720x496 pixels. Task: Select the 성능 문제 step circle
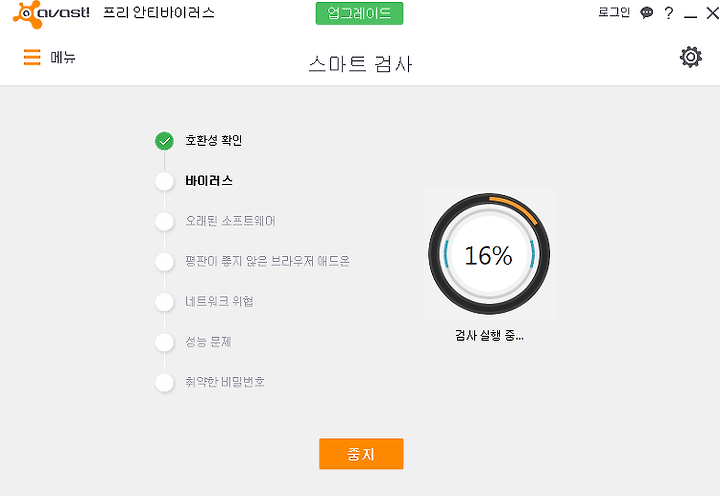[164, 342]
